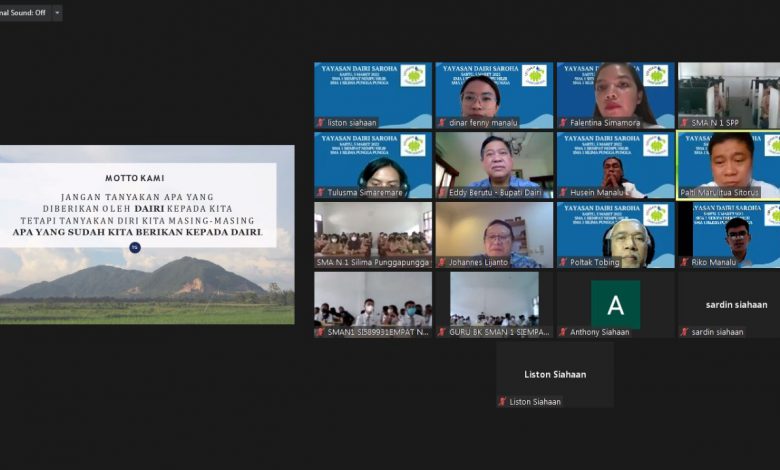Toggle the Original Sound: Off button

coord(22,13)
